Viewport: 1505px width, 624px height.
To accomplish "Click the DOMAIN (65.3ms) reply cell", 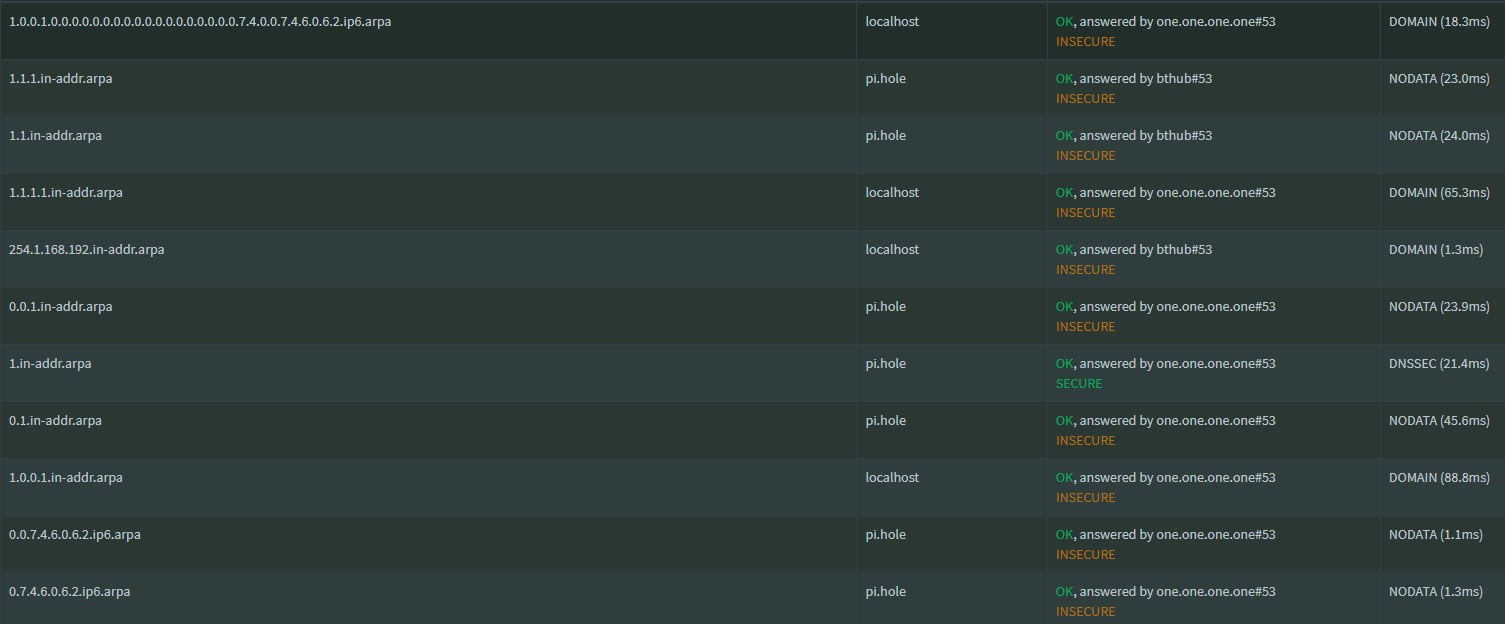I will point(1439,192).
